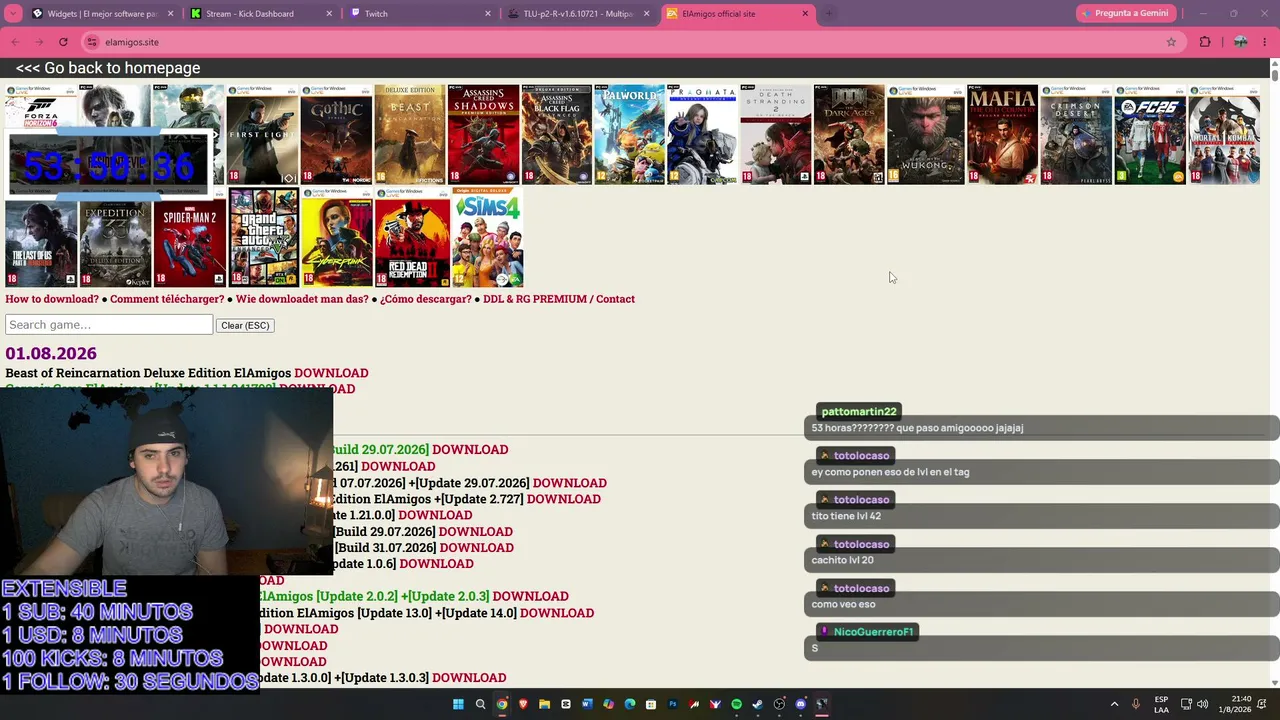Go back to the previous page in Chrome
The width and height of the screenshot is (1280, 720).
pyautogui.click(x=15, y=42)
